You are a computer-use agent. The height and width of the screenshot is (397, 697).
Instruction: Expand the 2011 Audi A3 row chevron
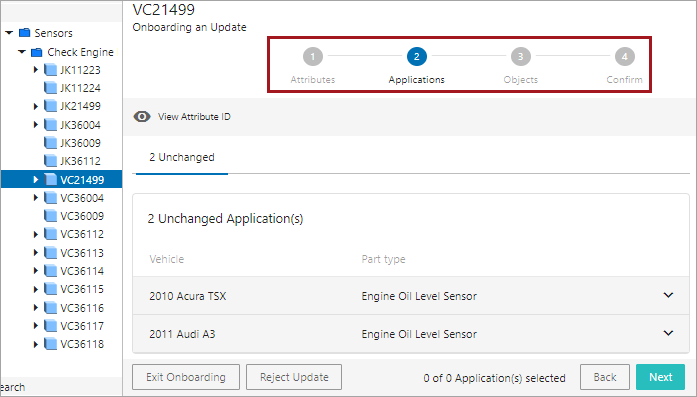pos(668,333)
